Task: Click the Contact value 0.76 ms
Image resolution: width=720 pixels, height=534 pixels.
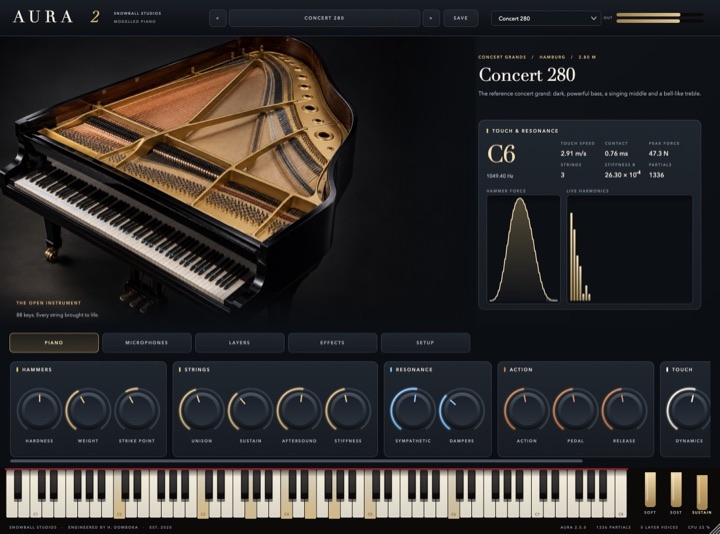Action: point(616,153)
